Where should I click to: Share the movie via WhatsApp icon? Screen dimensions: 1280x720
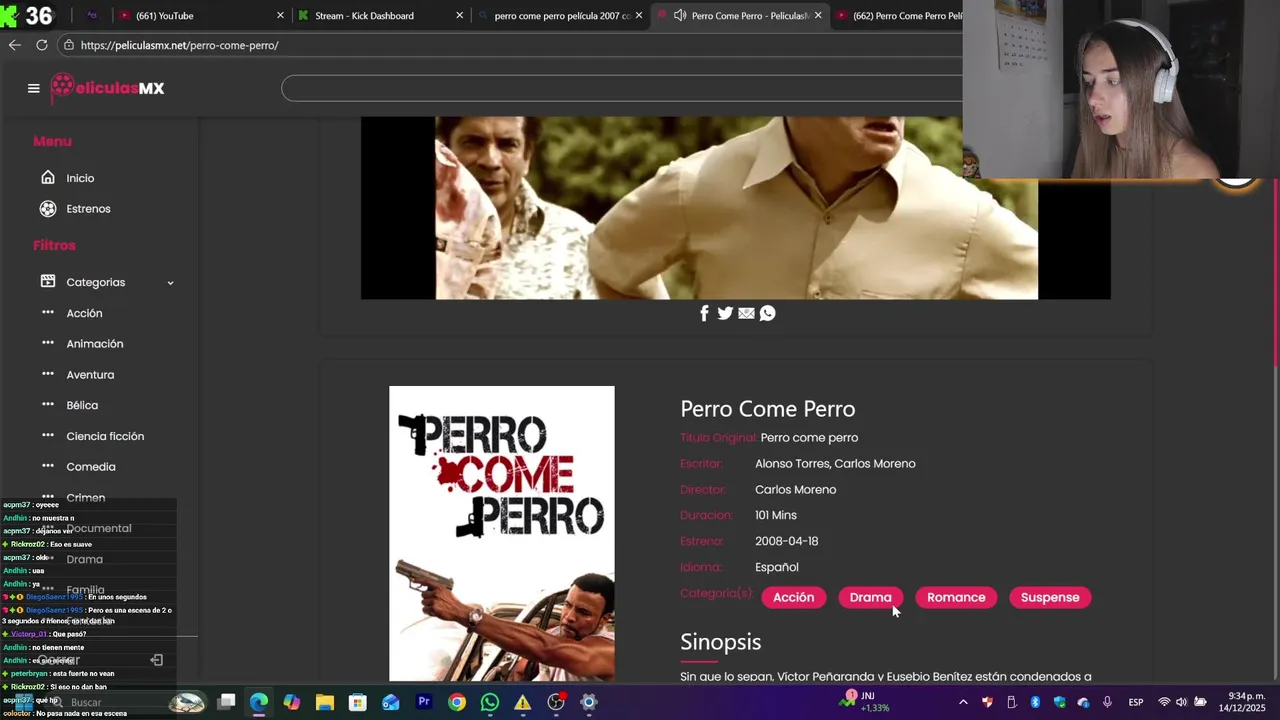(x=767, y=313)
